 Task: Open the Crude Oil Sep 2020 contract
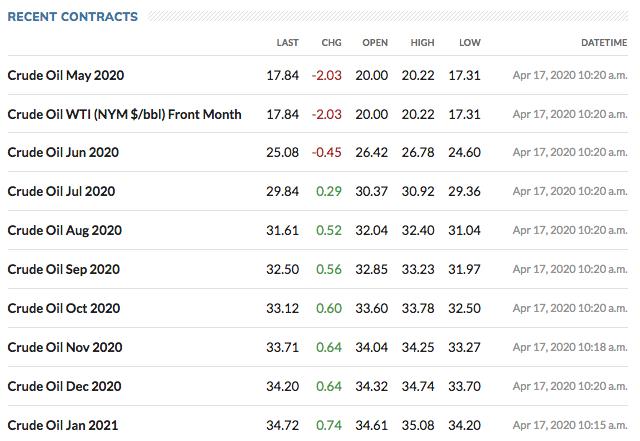pos(64,270)
